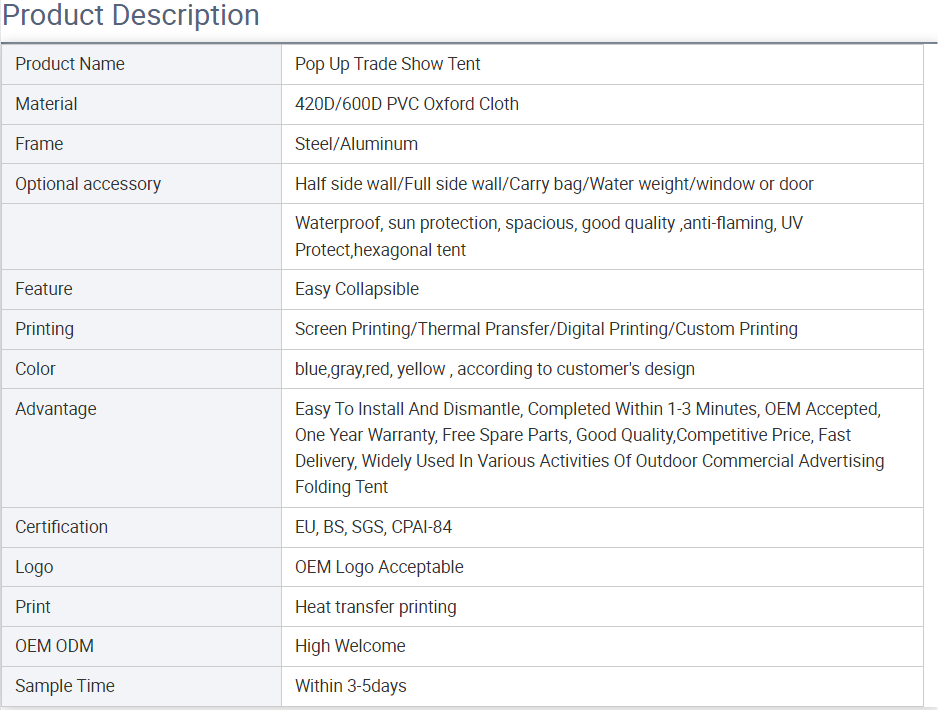Select the Advantage label cell

[x=141, y=448]
